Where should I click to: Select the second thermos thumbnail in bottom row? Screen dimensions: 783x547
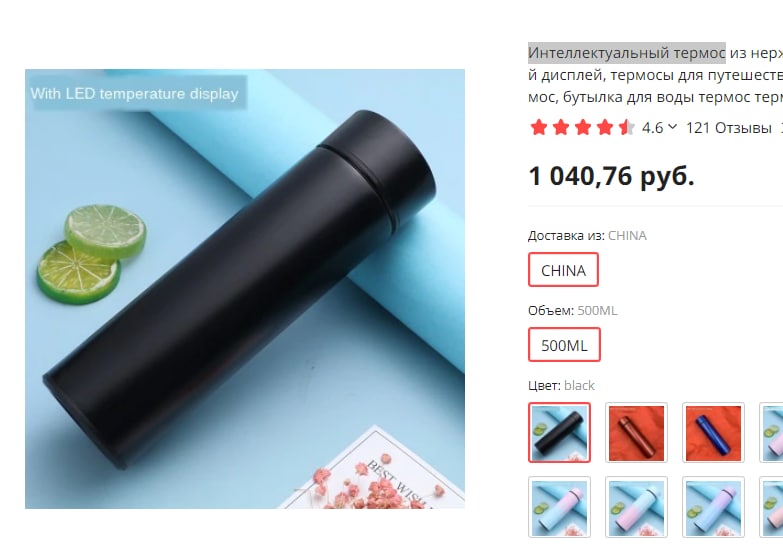click(636, 507)
